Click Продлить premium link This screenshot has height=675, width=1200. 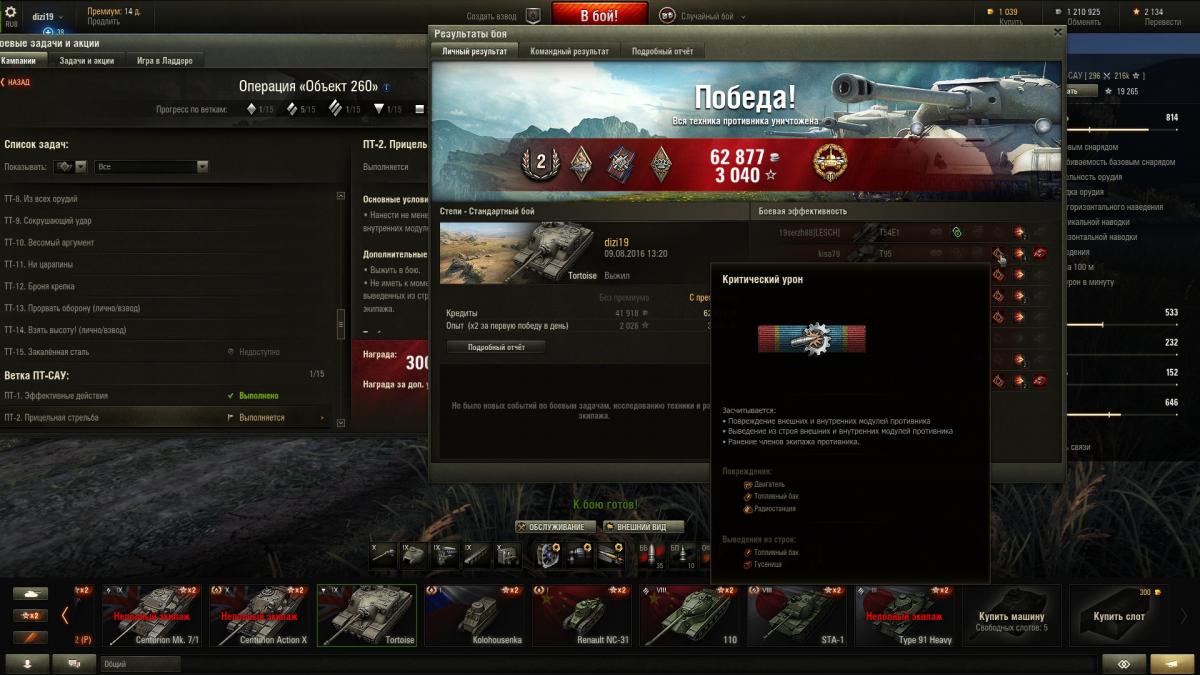tap(104, 22)
